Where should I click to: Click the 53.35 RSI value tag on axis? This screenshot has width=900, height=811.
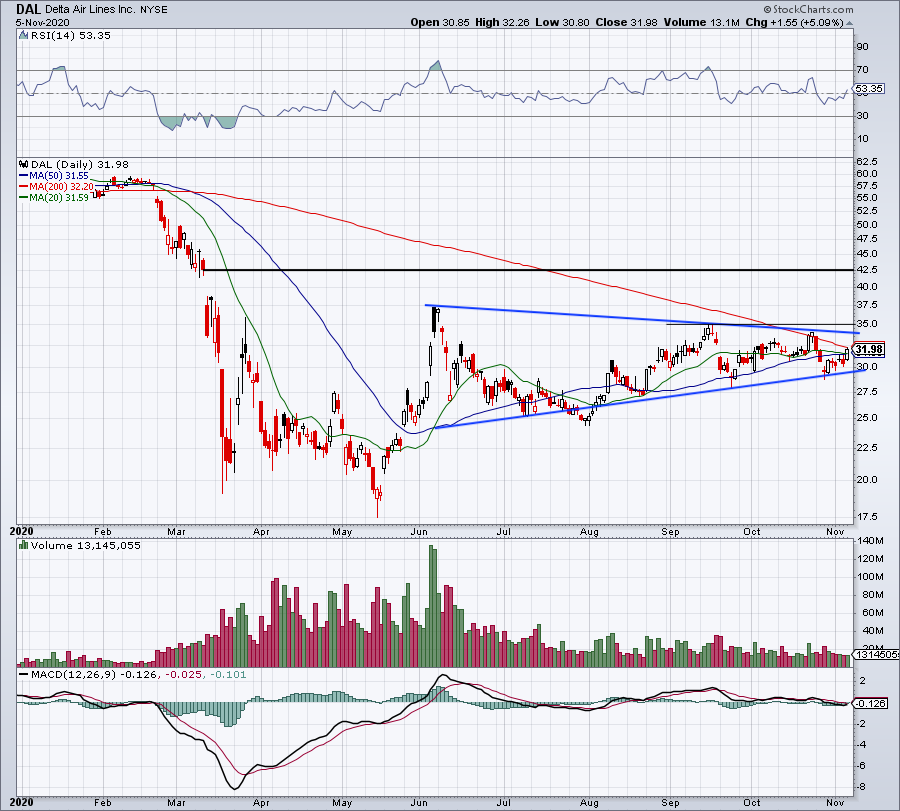[869, 88]
